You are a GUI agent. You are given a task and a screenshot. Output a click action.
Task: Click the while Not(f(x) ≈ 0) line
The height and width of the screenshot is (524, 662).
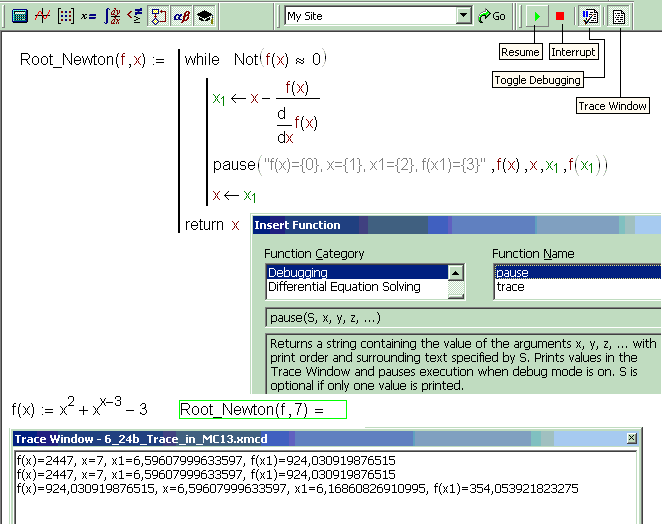pos(255,60)
